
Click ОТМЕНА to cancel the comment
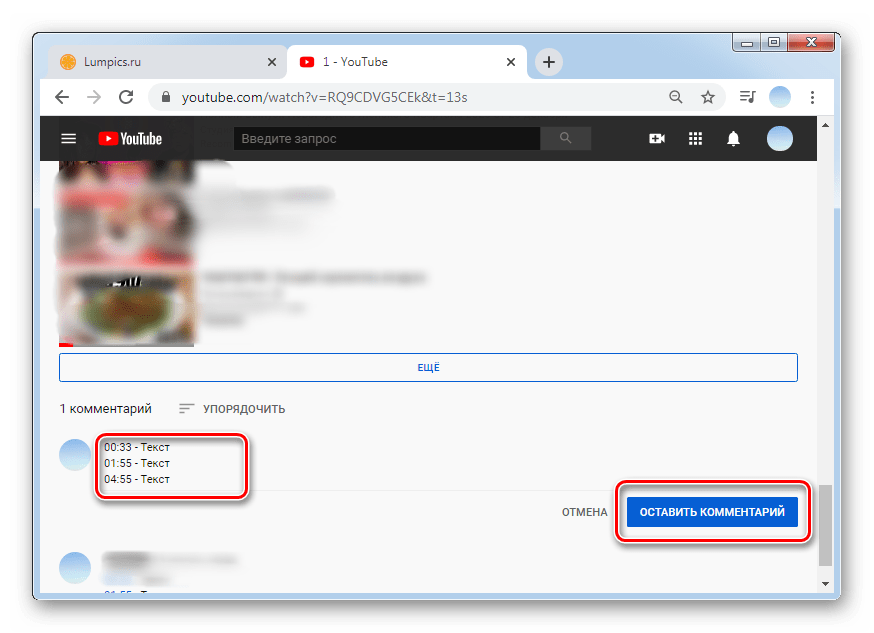(x=584, y=512)
